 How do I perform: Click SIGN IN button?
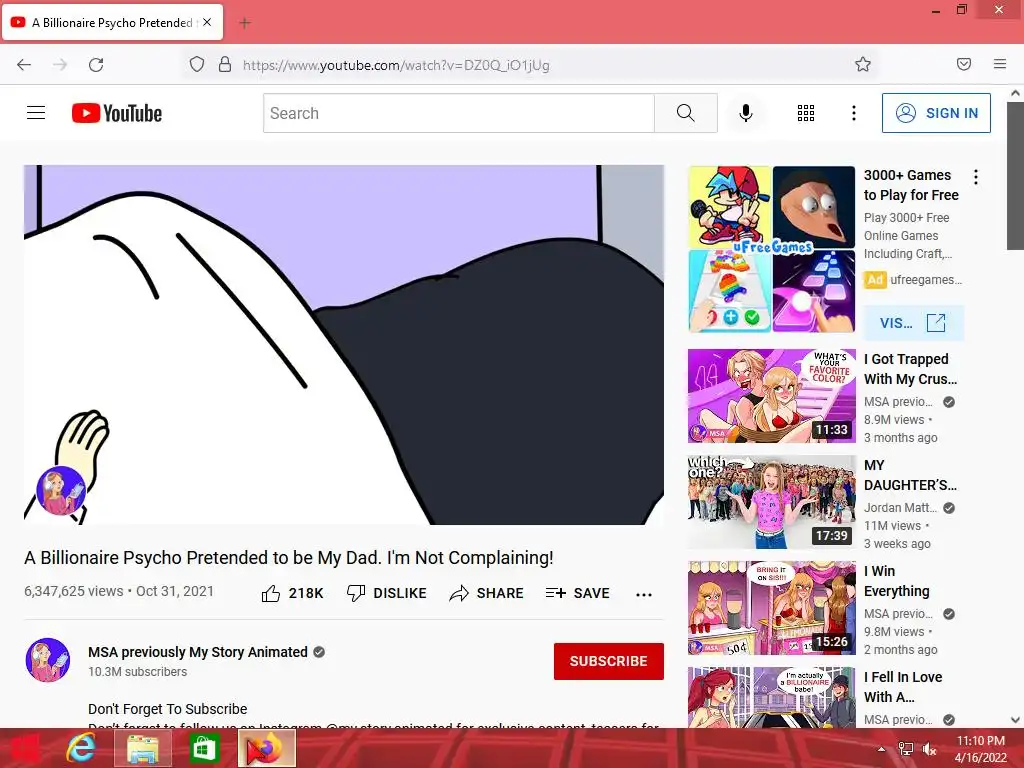tap(936, 113)
